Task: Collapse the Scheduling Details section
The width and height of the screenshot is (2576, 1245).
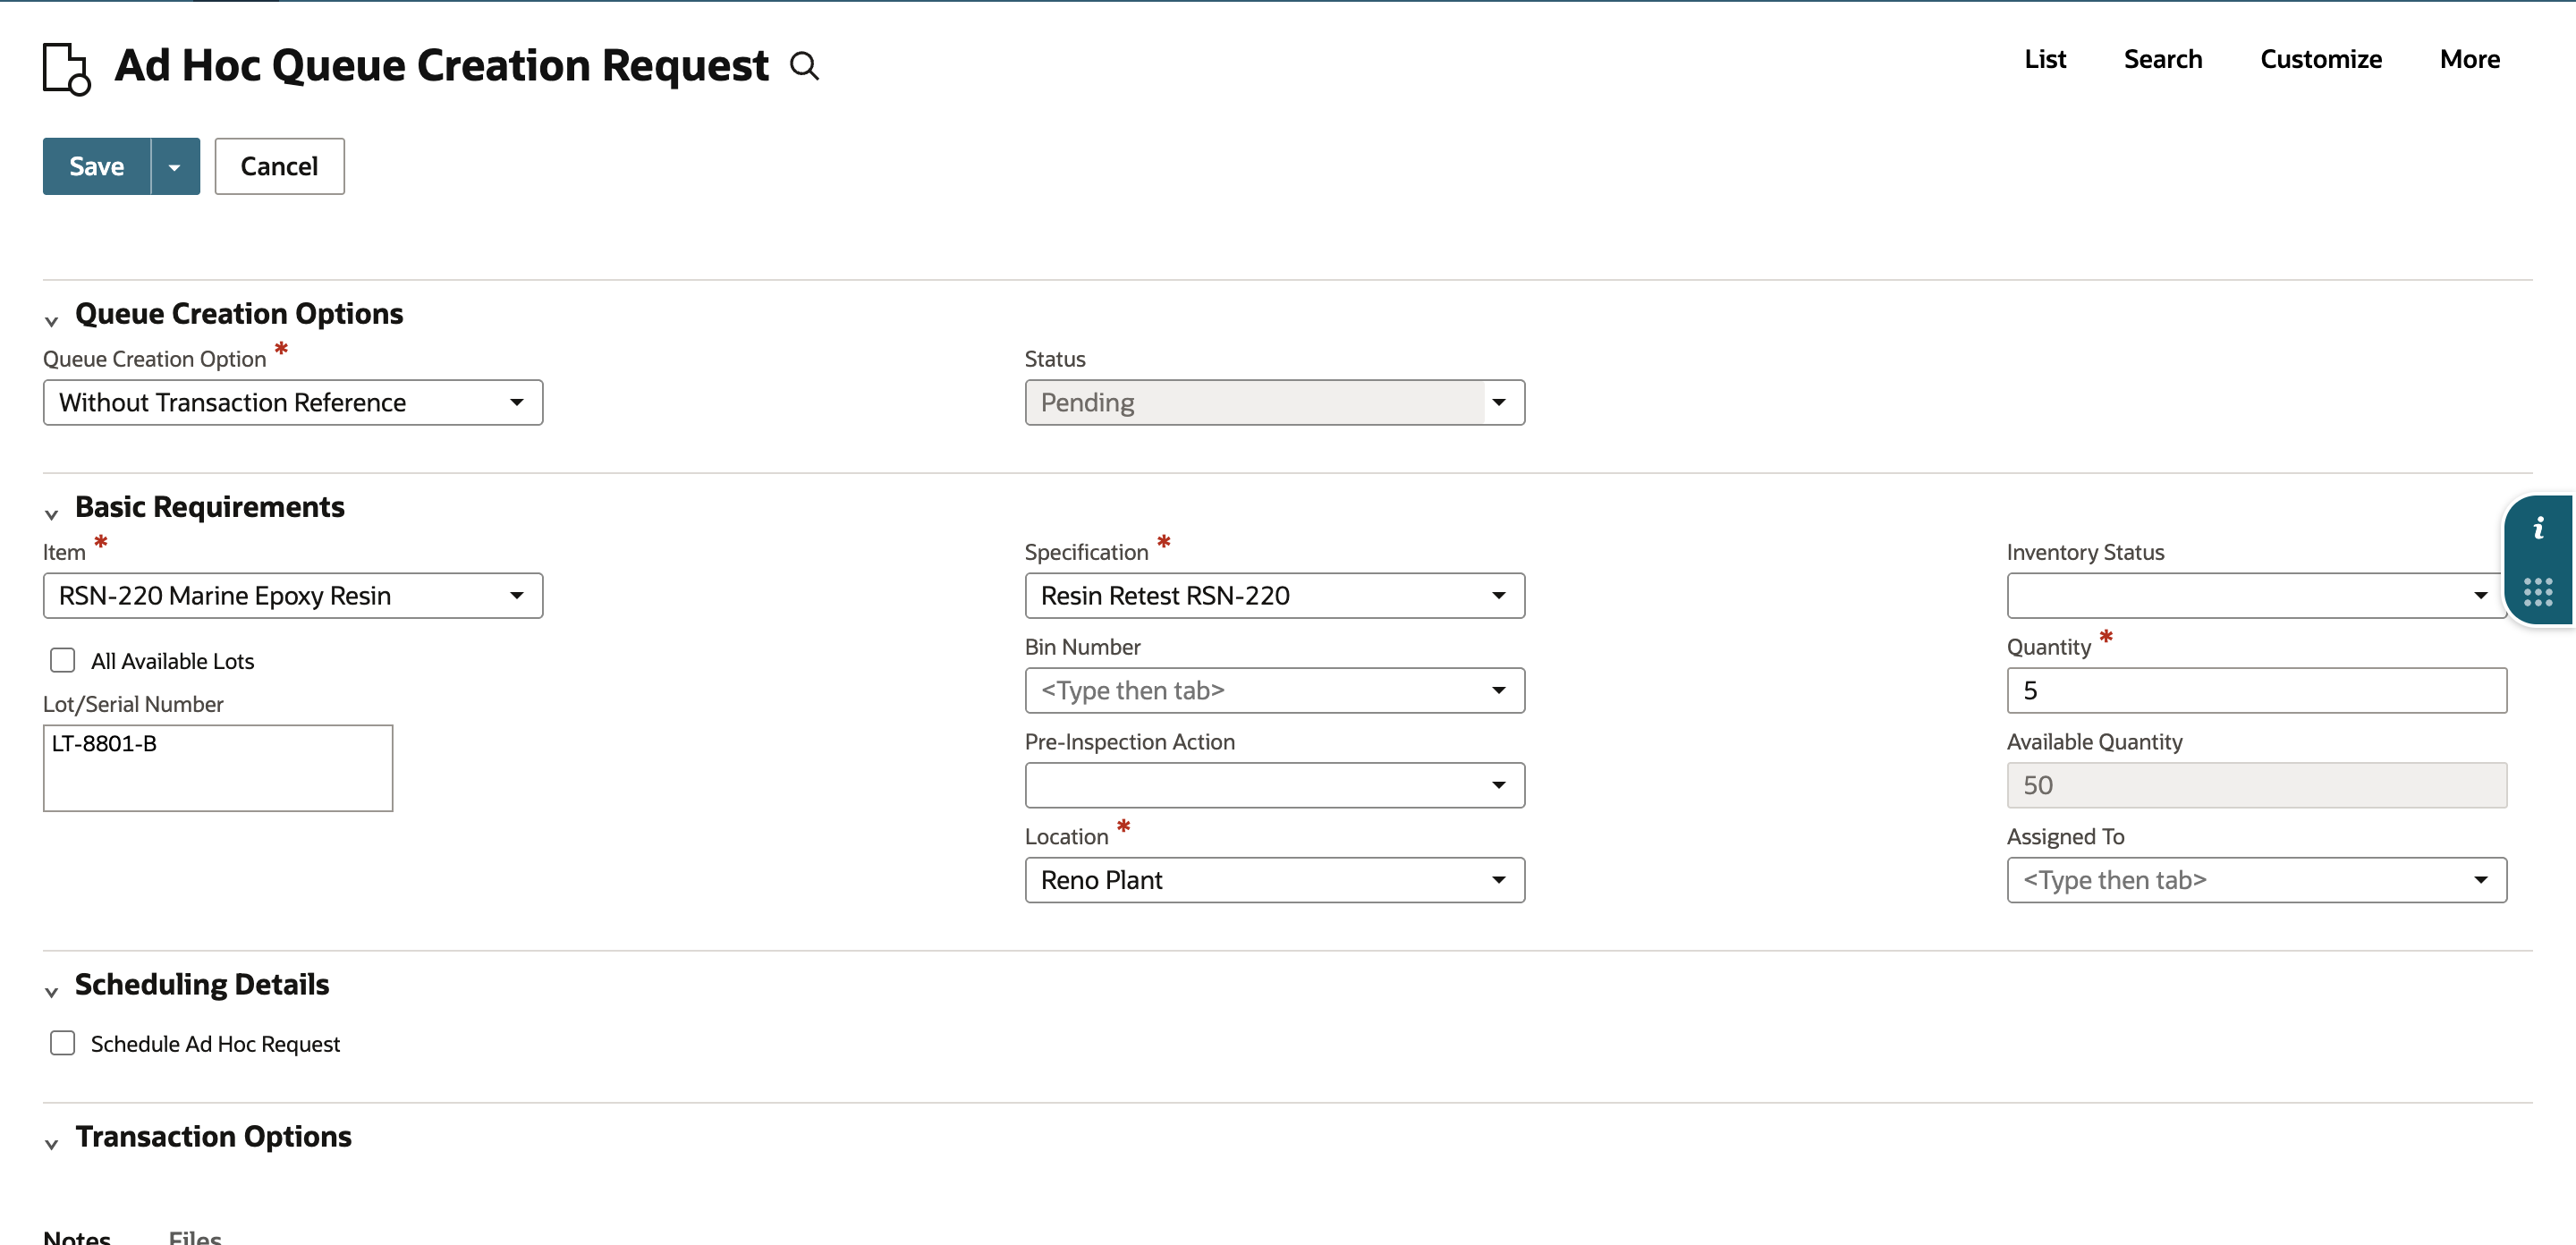Action: (x=52, y=991)
